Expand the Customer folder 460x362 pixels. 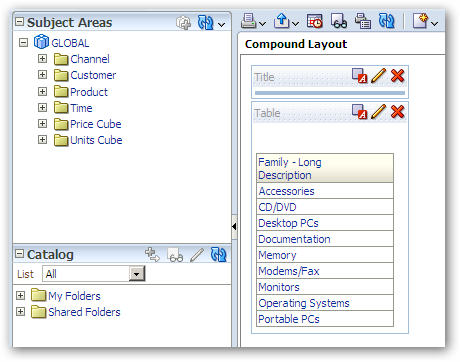pos(42,74)
